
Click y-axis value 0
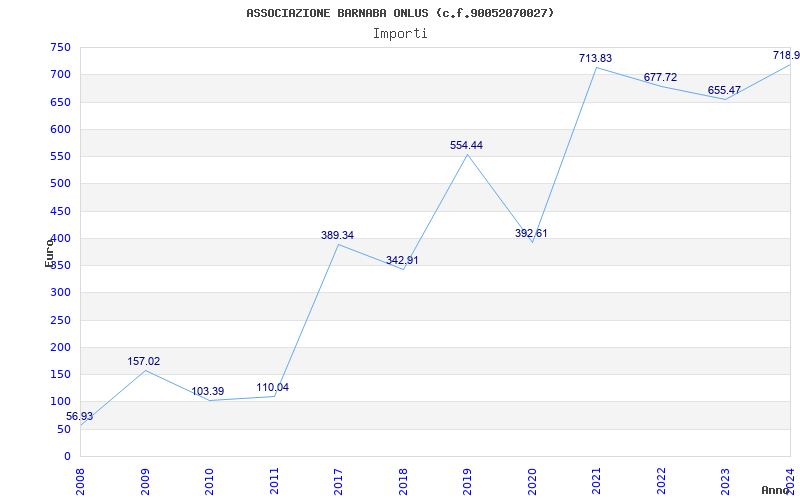pos(67,457)
